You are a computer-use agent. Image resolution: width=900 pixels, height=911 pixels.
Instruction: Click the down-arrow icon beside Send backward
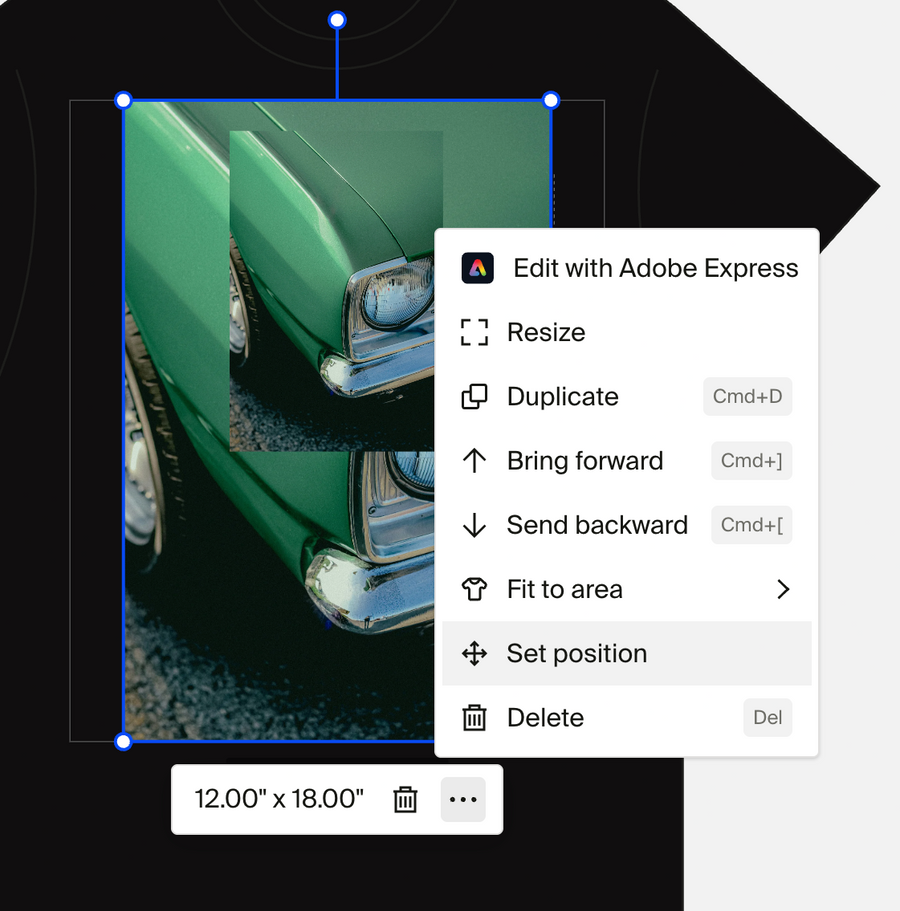pos(474,524)
